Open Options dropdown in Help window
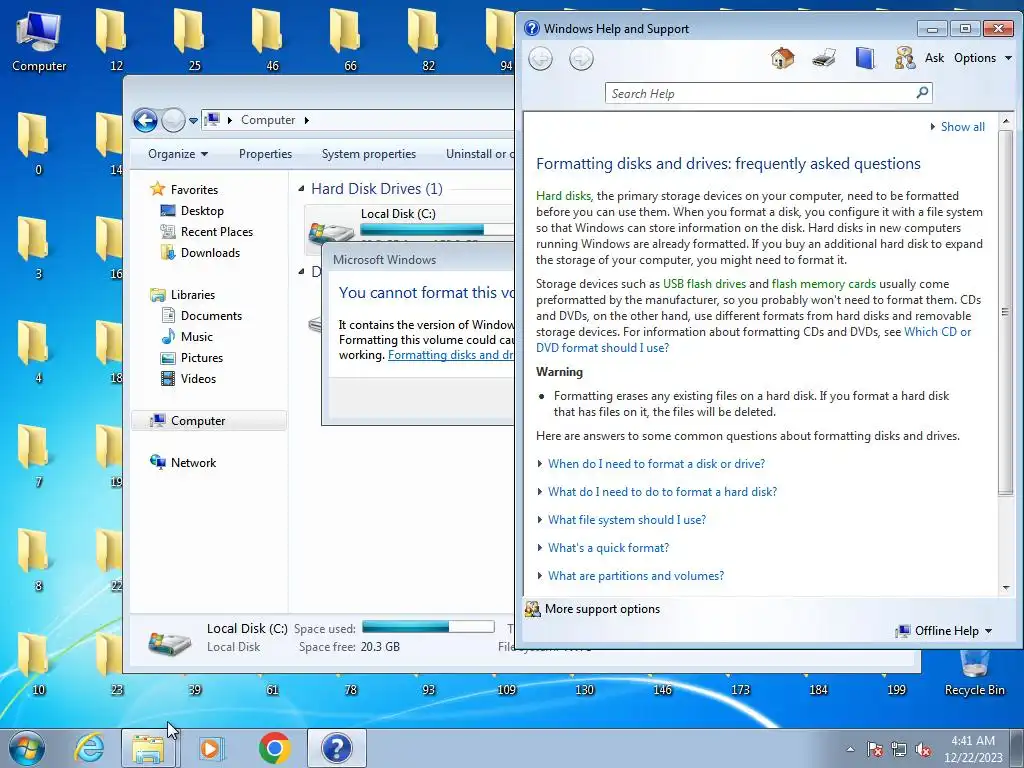The width and height of the screenshot is (1024, 768). (x=983, y=58)
